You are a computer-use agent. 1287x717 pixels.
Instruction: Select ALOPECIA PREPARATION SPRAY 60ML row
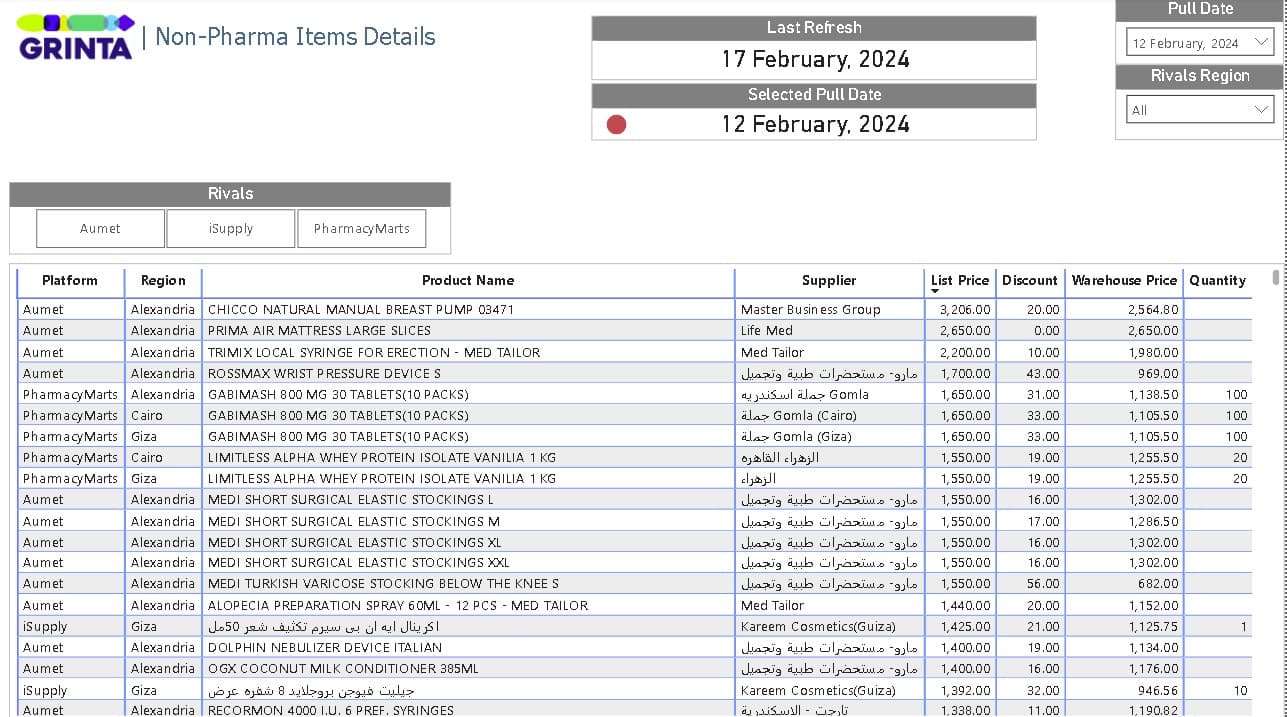pos(635,606)
